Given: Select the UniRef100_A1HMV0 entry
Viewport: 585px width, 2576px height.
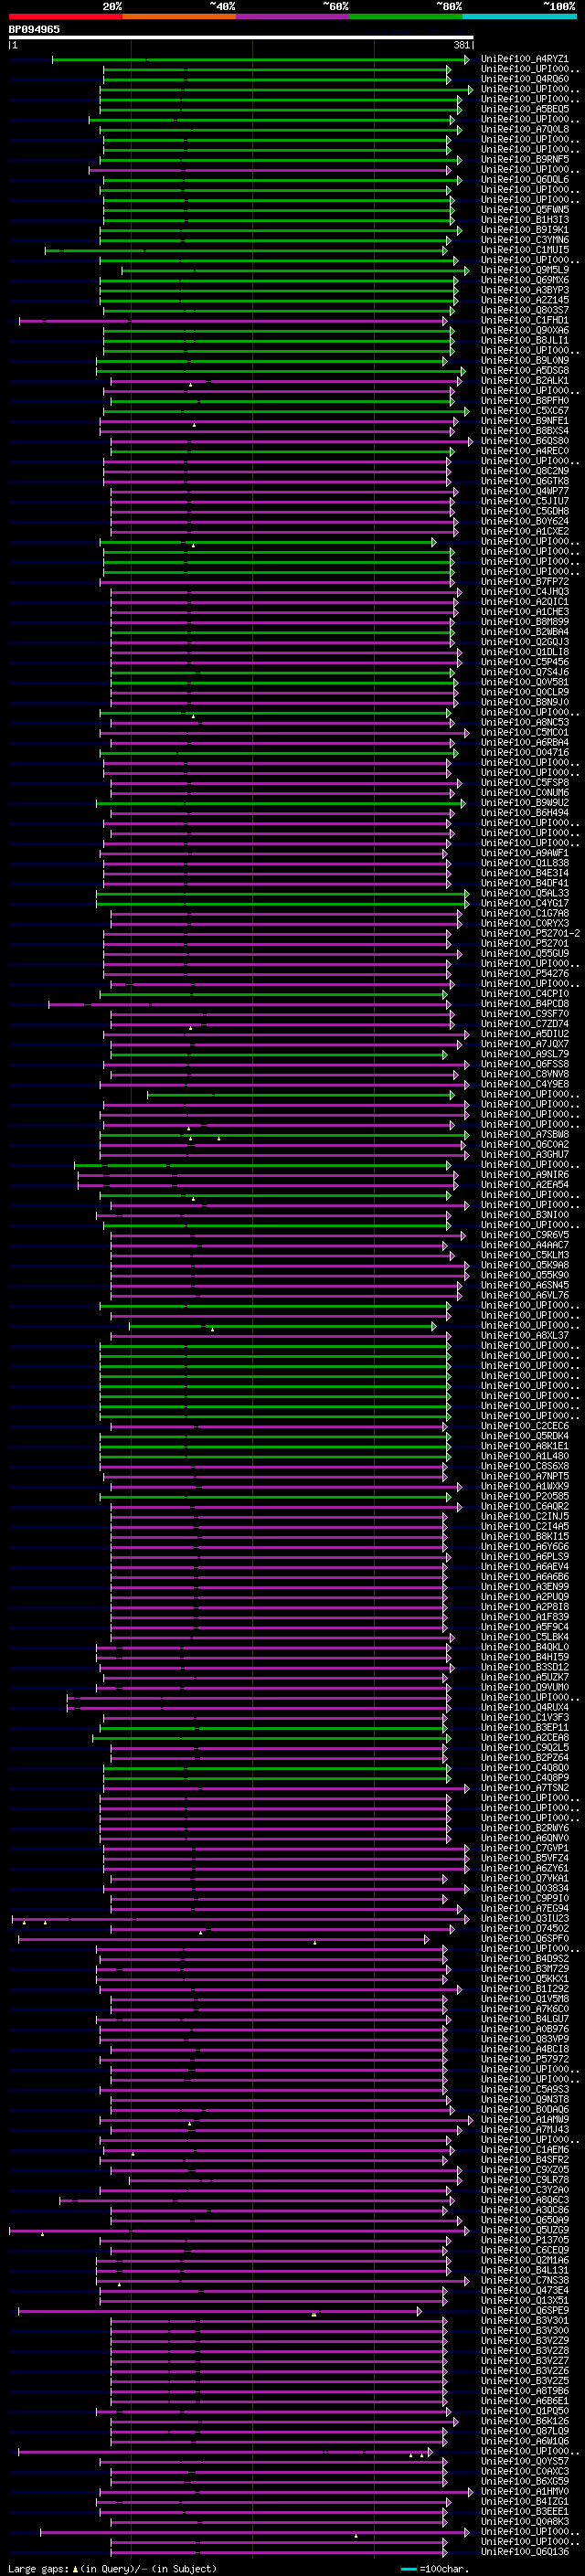Looking at the screenshot, I should click(525, 2491).
